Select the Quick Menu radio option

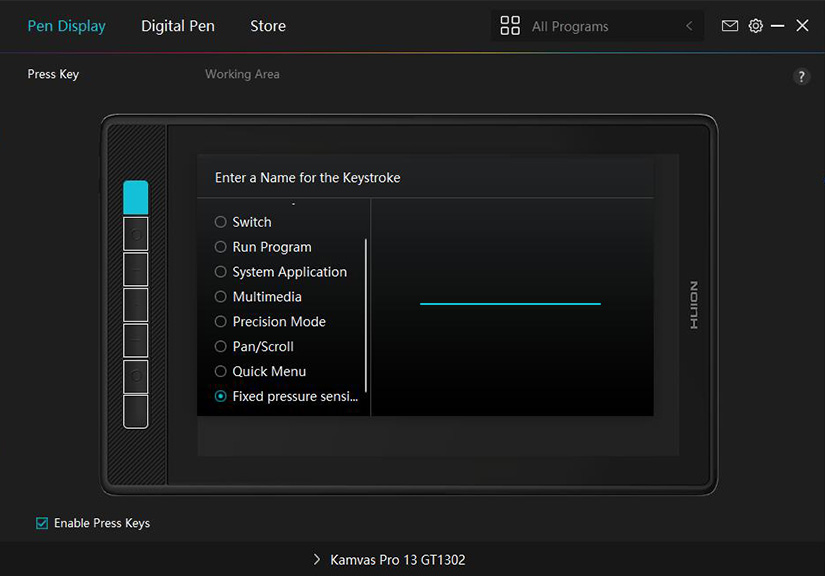[221, 371]
